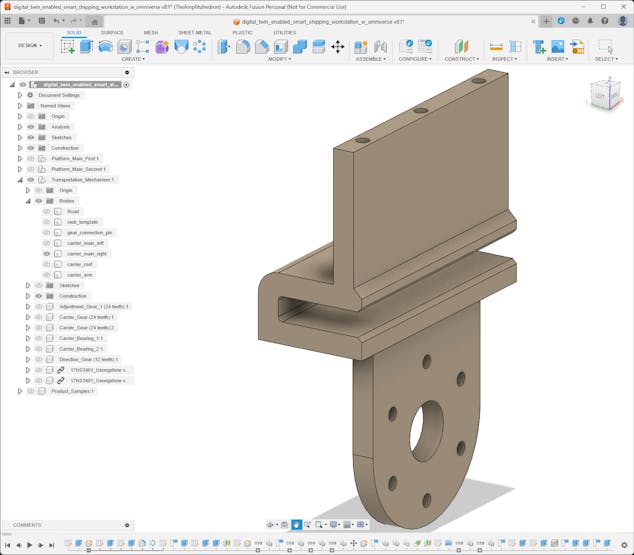Open the MODIFY menu
The height and width of the screenshot is (555, 634).
pos(280,59)
